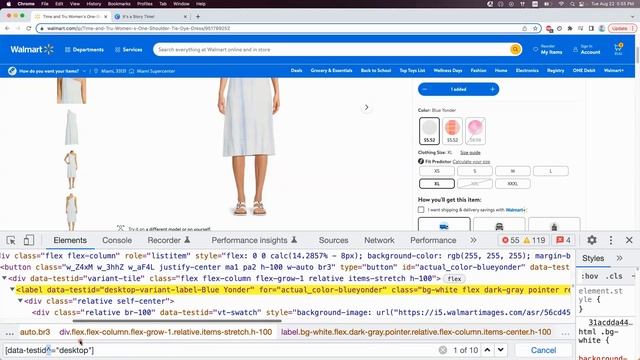Select the shipping option truck icon
640x360 pixels.
click(x=444, y=224)
